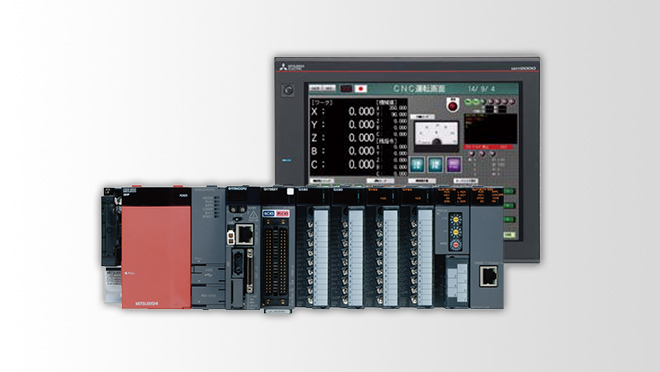Screen dimensions: 660x372
Task: Select the purple square button on HMI
Action: [x=454, y=164]
